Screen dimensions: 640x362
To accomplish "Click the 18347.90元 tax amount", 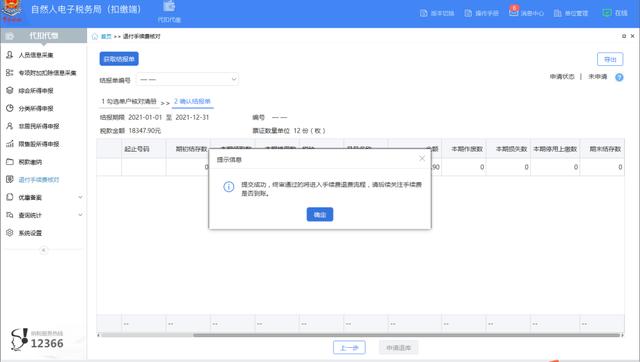I will tap(144, 131).
